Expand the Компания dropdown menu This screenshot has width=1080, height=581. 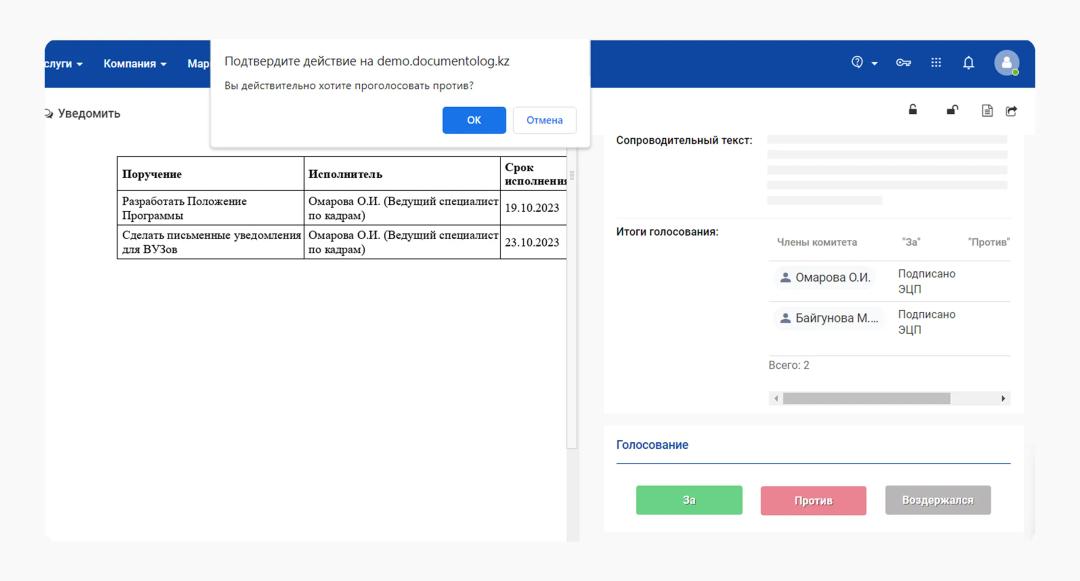tap(135, 64)
